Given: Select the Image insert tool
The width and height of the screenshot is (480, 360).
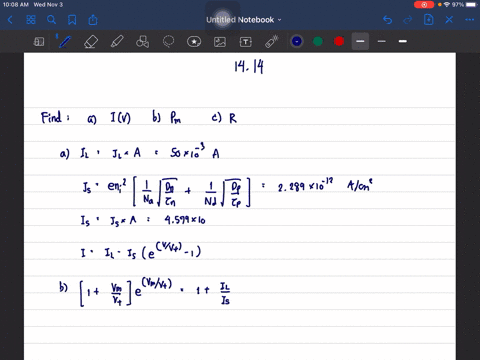Looking at the screenshot, I should tap(220, 42).
